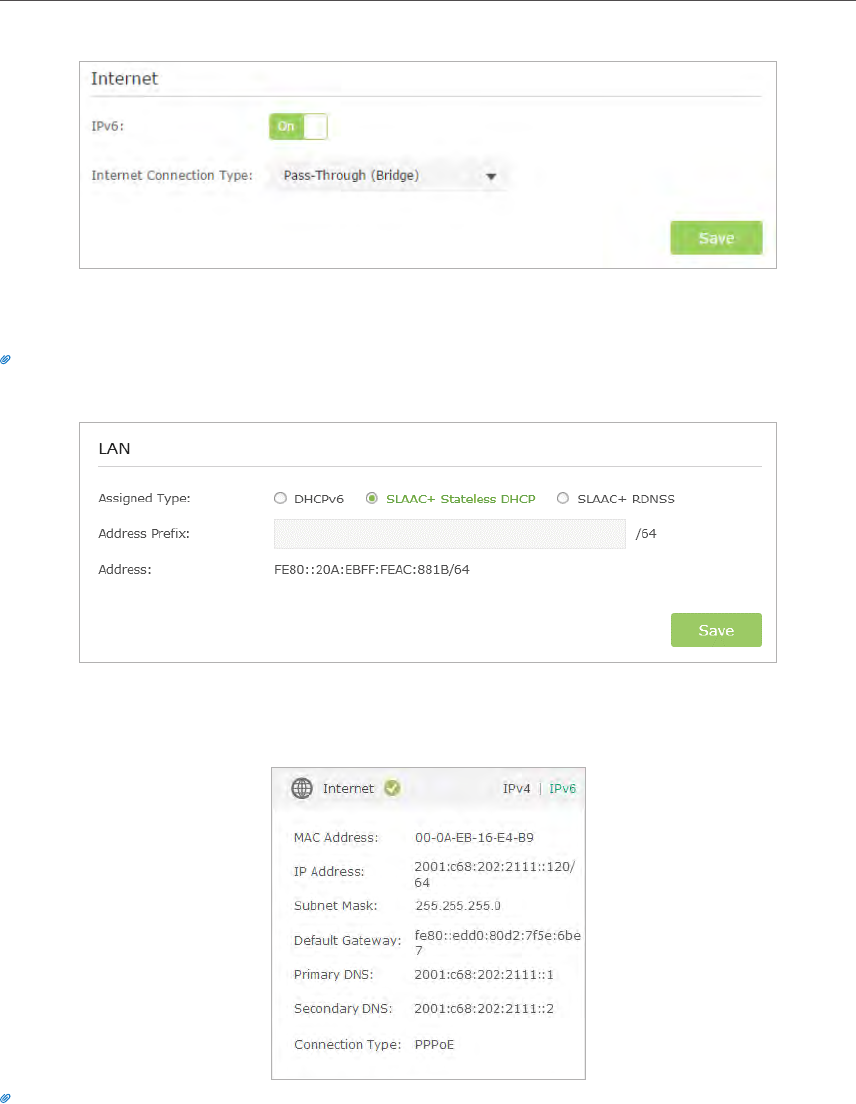This screenshot has height=1104, width=856.
Task: Click the dropdown arrow beside Pass-Through (Bridge)
Action: pos(491,177)
